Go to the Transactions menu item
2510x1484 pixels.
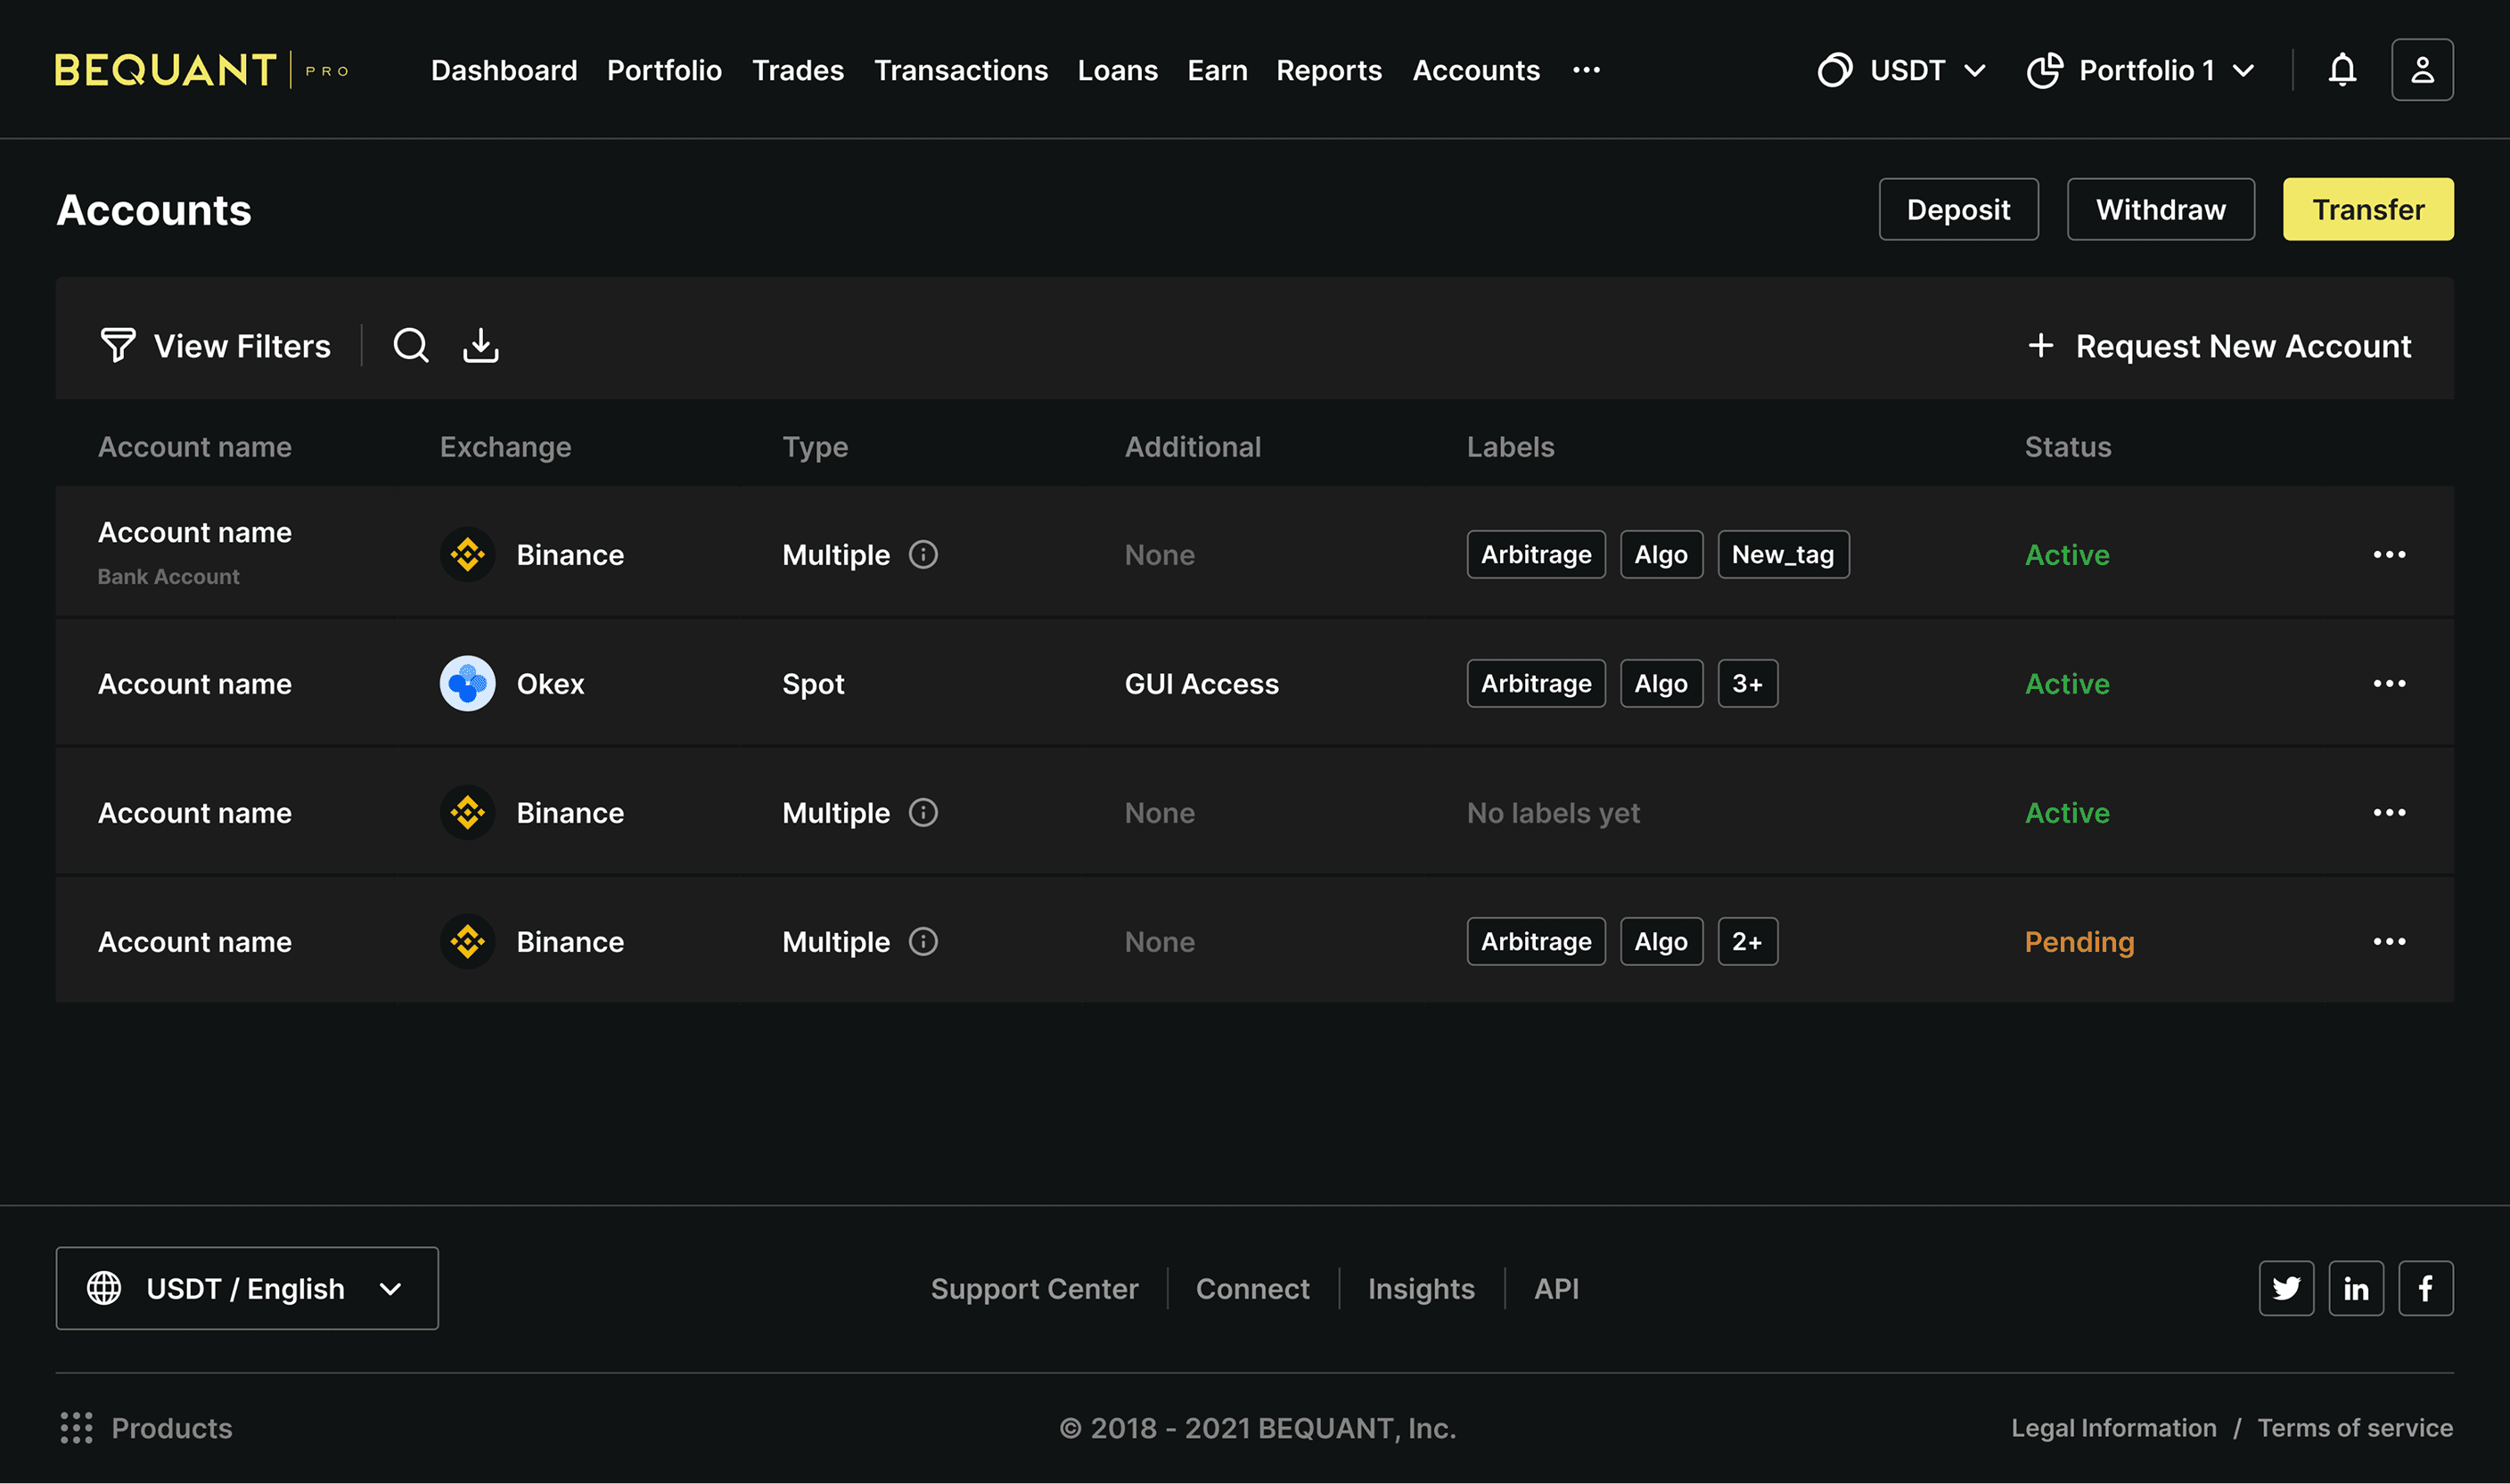(960, 70)
